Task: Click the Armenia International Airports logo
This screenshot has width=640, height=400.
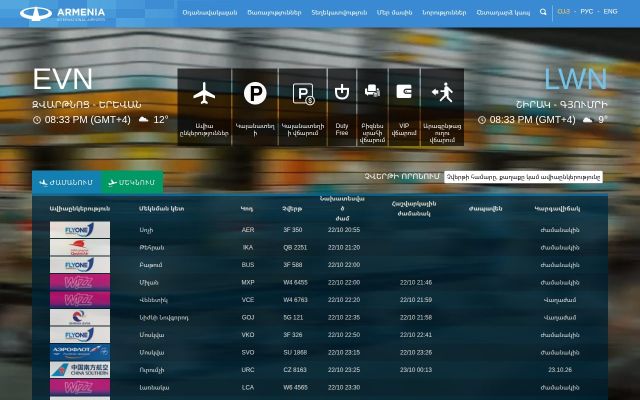Action: click(62, 13)
